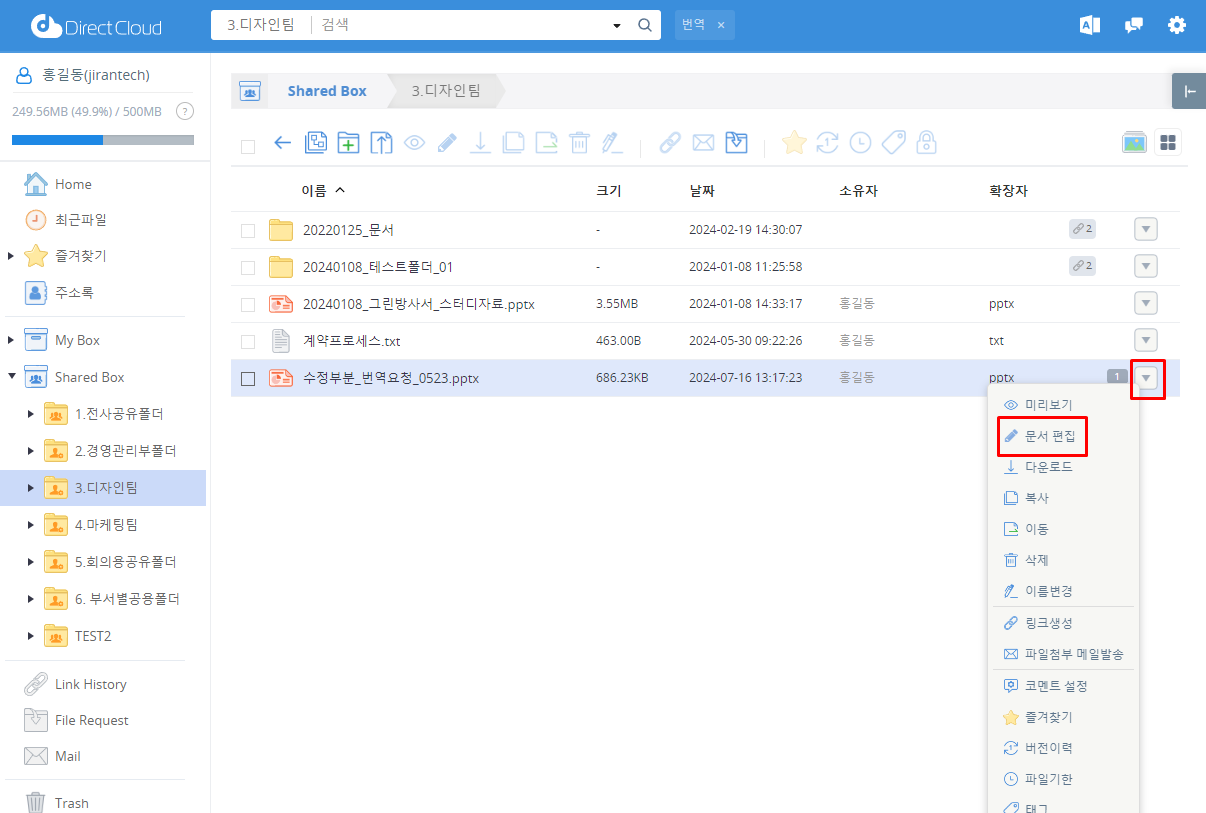Select 다운로드 in the context menu
The width and height of the screenshot is (1206, 813).
tap(1048, 467)
